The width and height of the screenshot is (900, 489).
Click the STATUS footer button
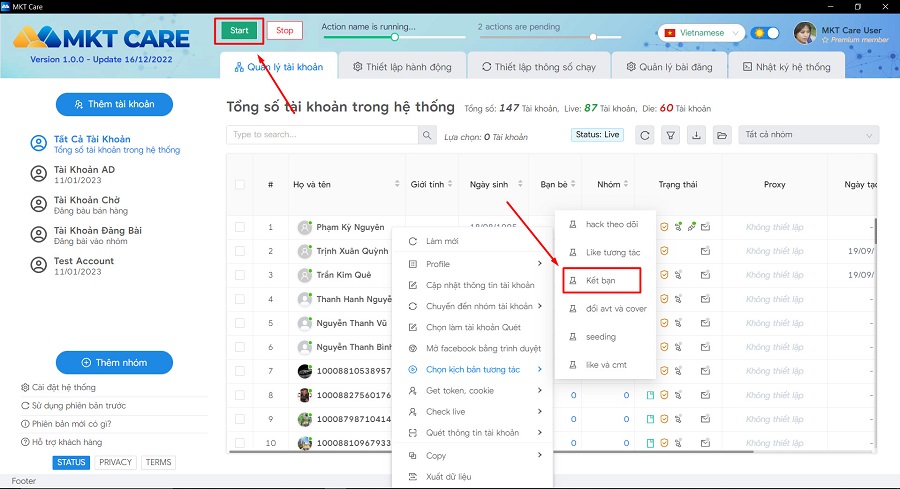[x=71, y=463]
